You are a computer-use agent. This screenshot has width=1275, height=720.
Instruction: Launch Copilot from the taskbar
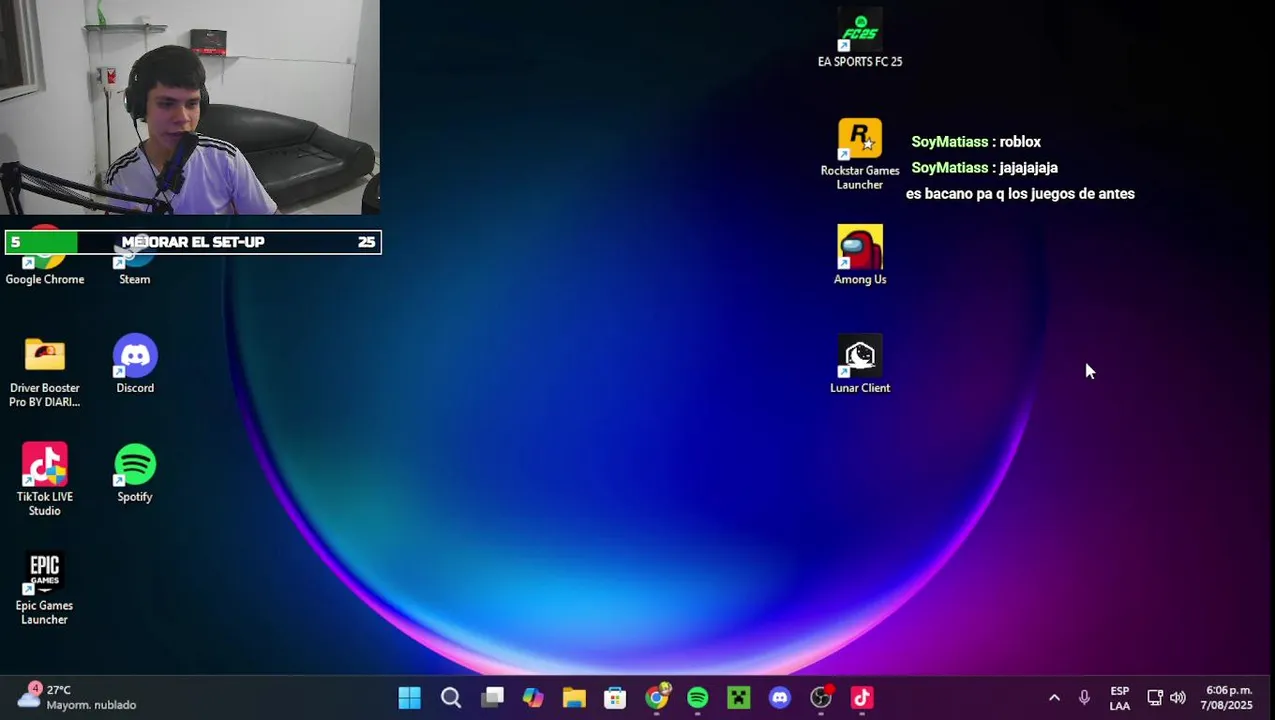[x=533, y=698]
